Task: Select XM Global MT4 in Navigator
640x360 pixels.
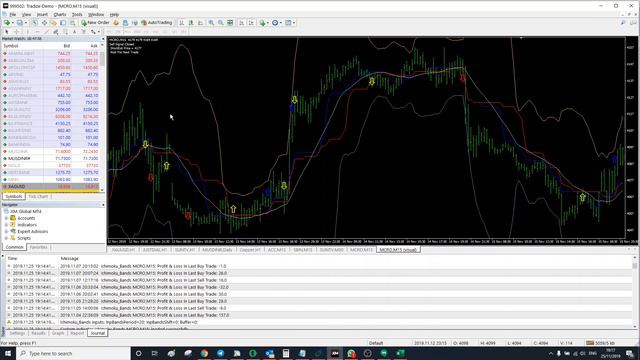Action: pos(25,211)
